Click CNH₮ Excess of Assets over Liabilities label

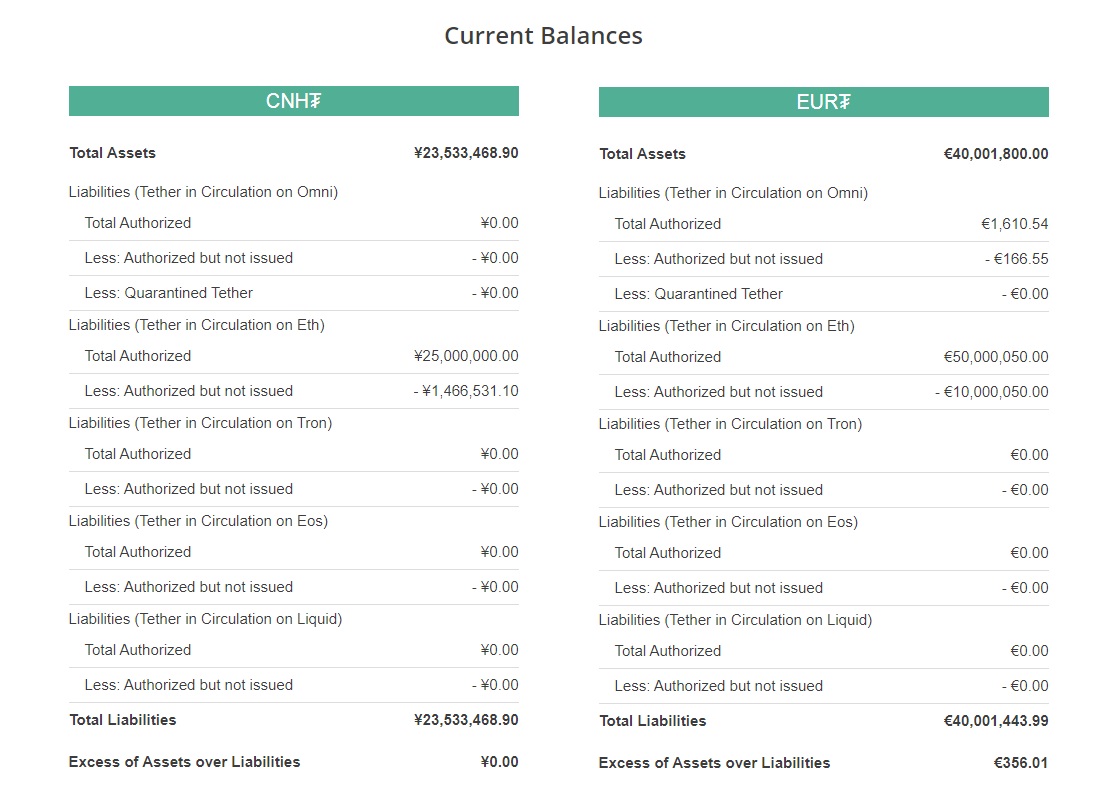pyautogui.click(x=184, y=762)
